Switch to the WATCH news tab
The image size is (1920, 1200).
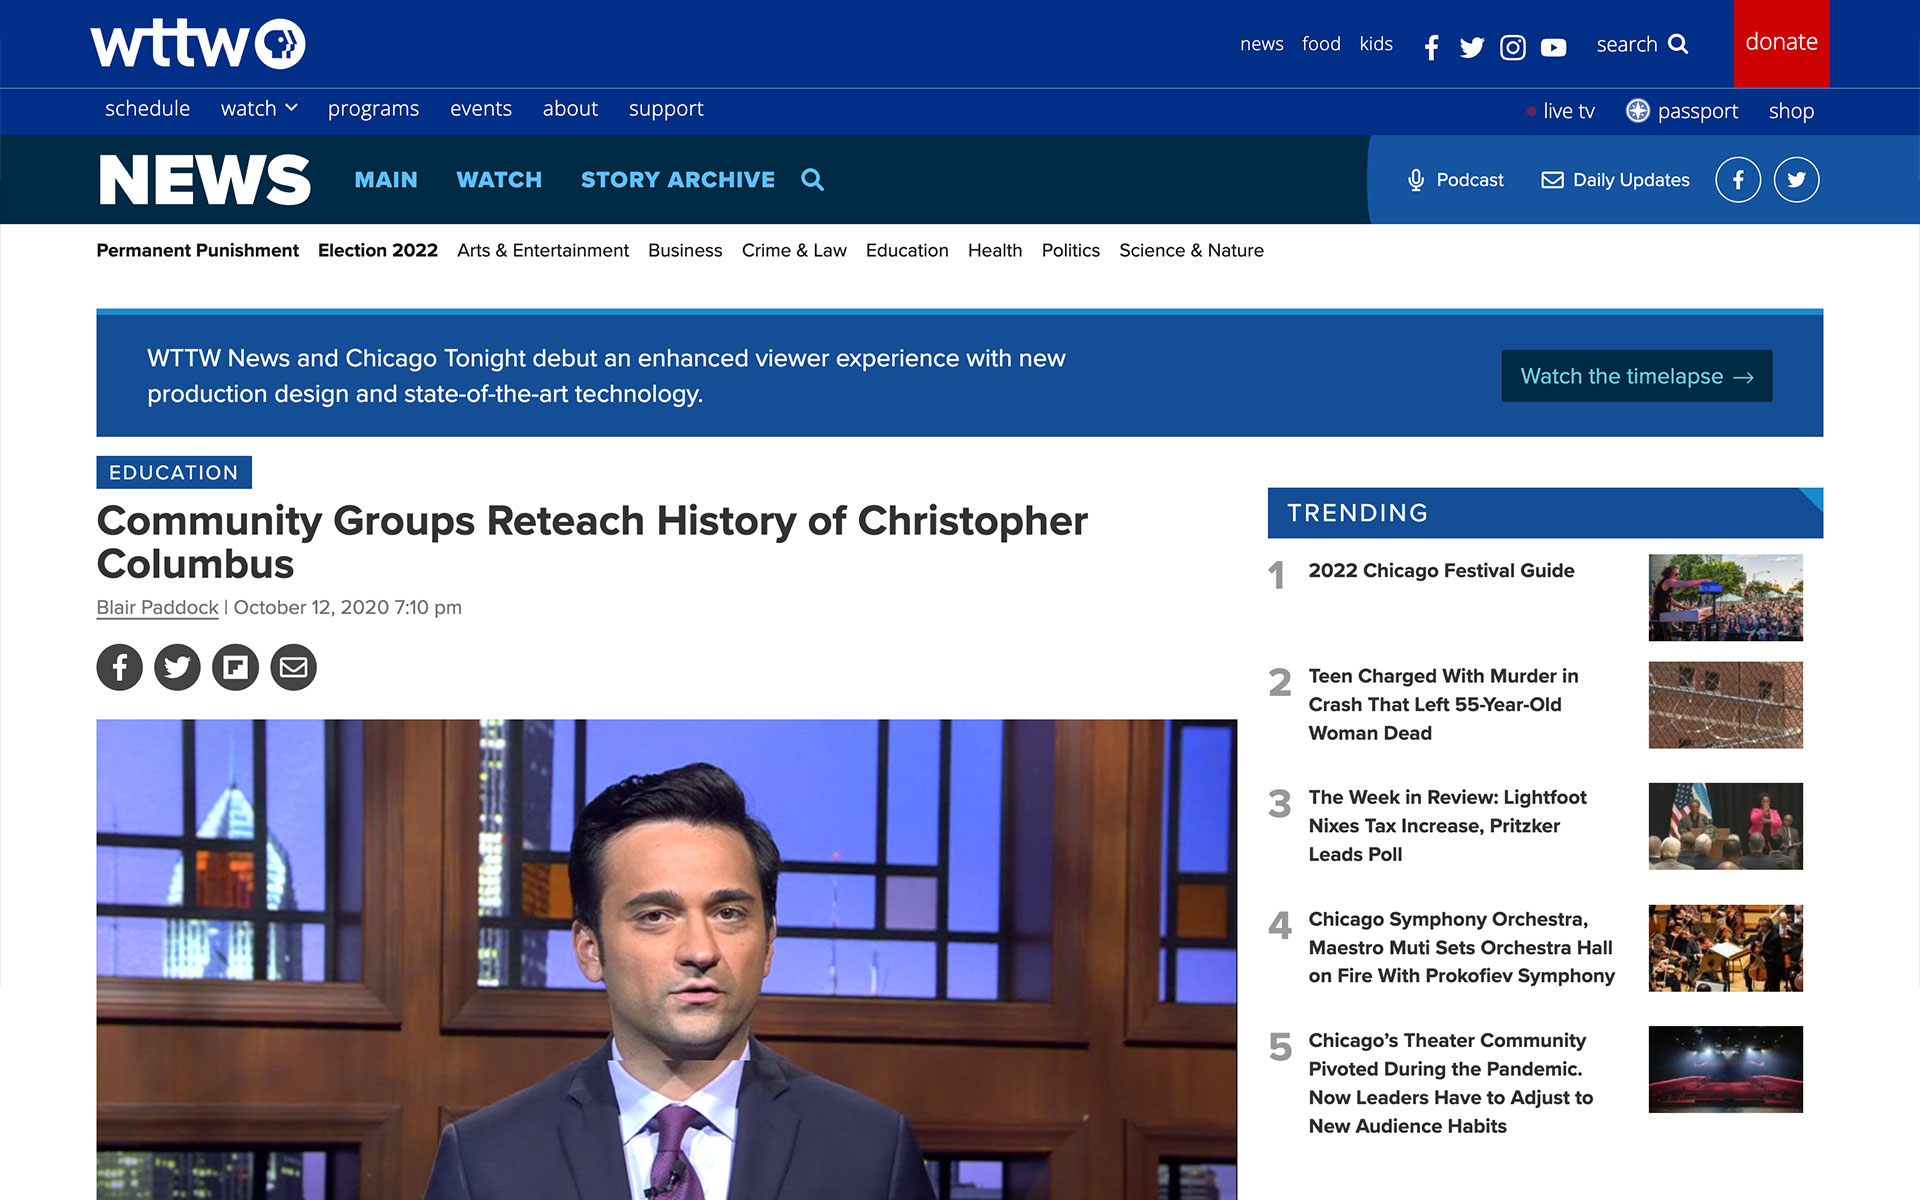coord(499,180)
